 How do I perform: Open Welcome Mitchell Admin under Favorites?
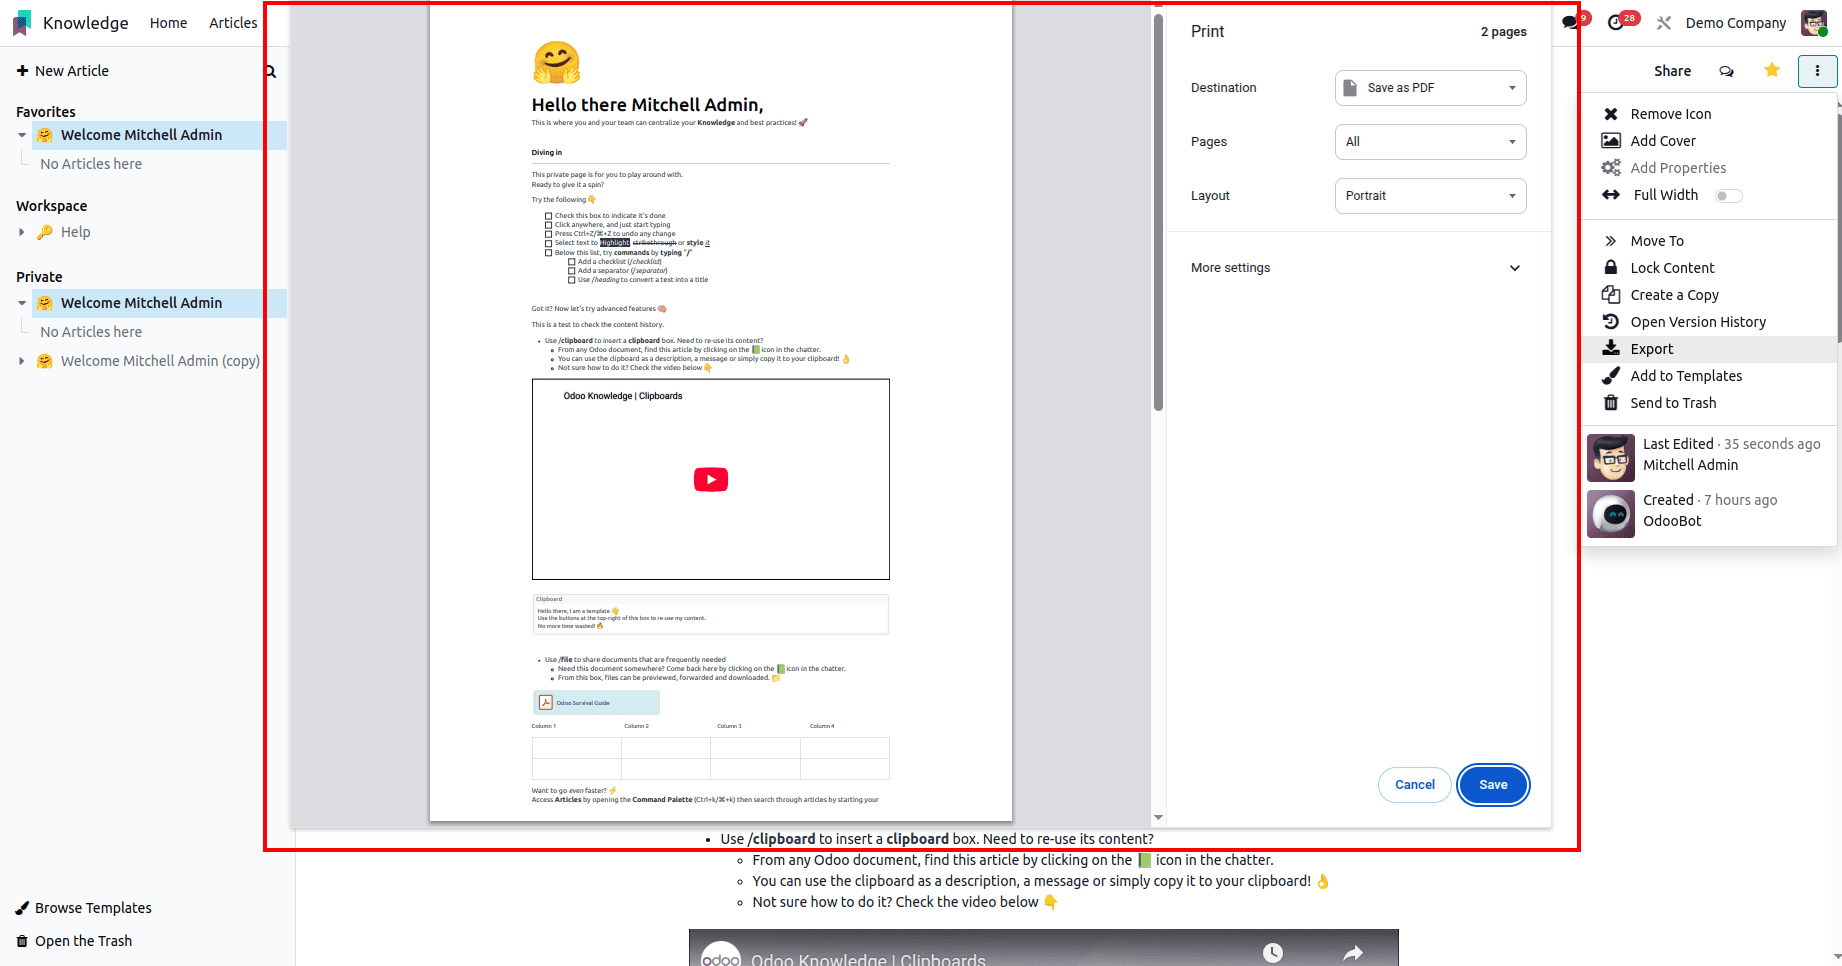click(141, 135)
